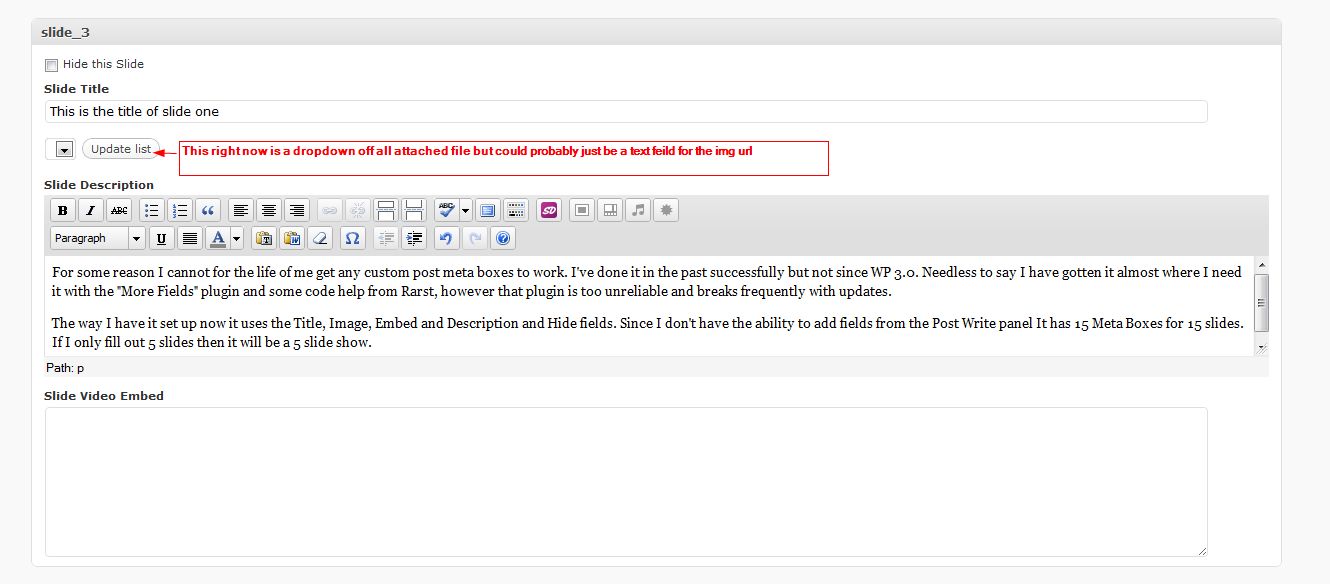Paste from Word
Image resolution: width=1330 pixels, height=584 pixels.
(x=292, y=238)
